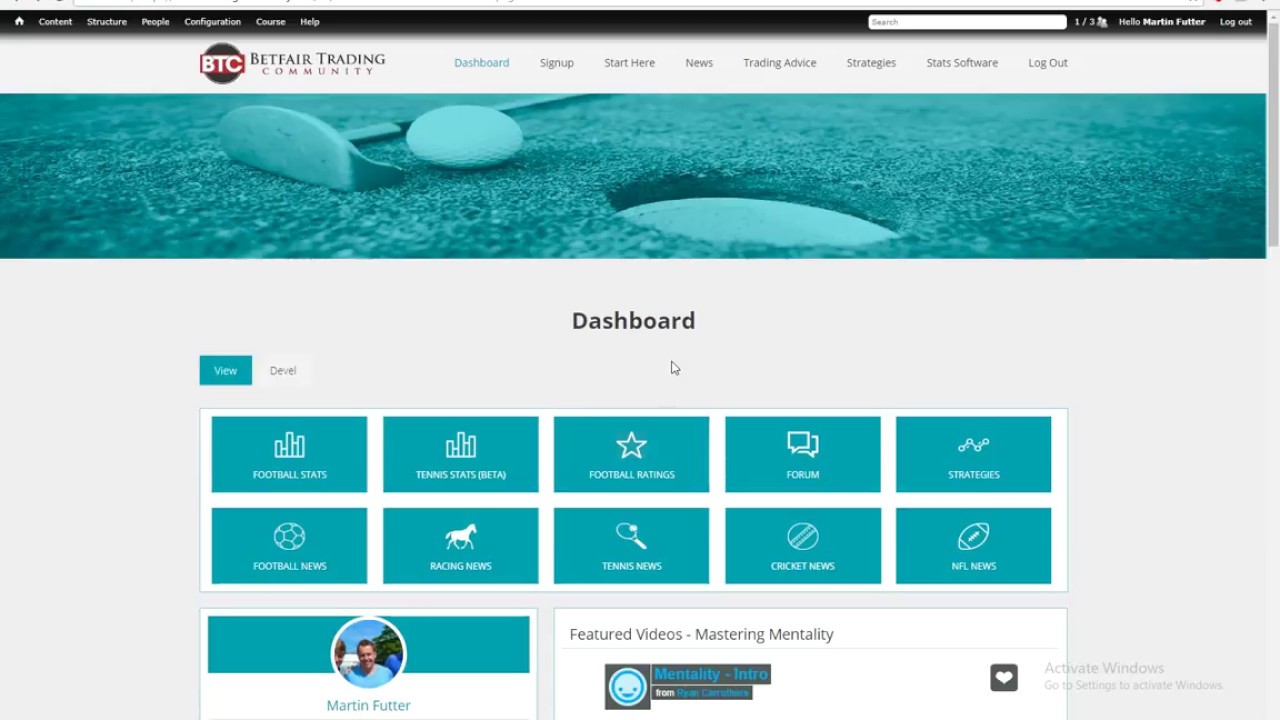1280x720 pixels.
Task: Select the View tab
Action: pos(225,370)
